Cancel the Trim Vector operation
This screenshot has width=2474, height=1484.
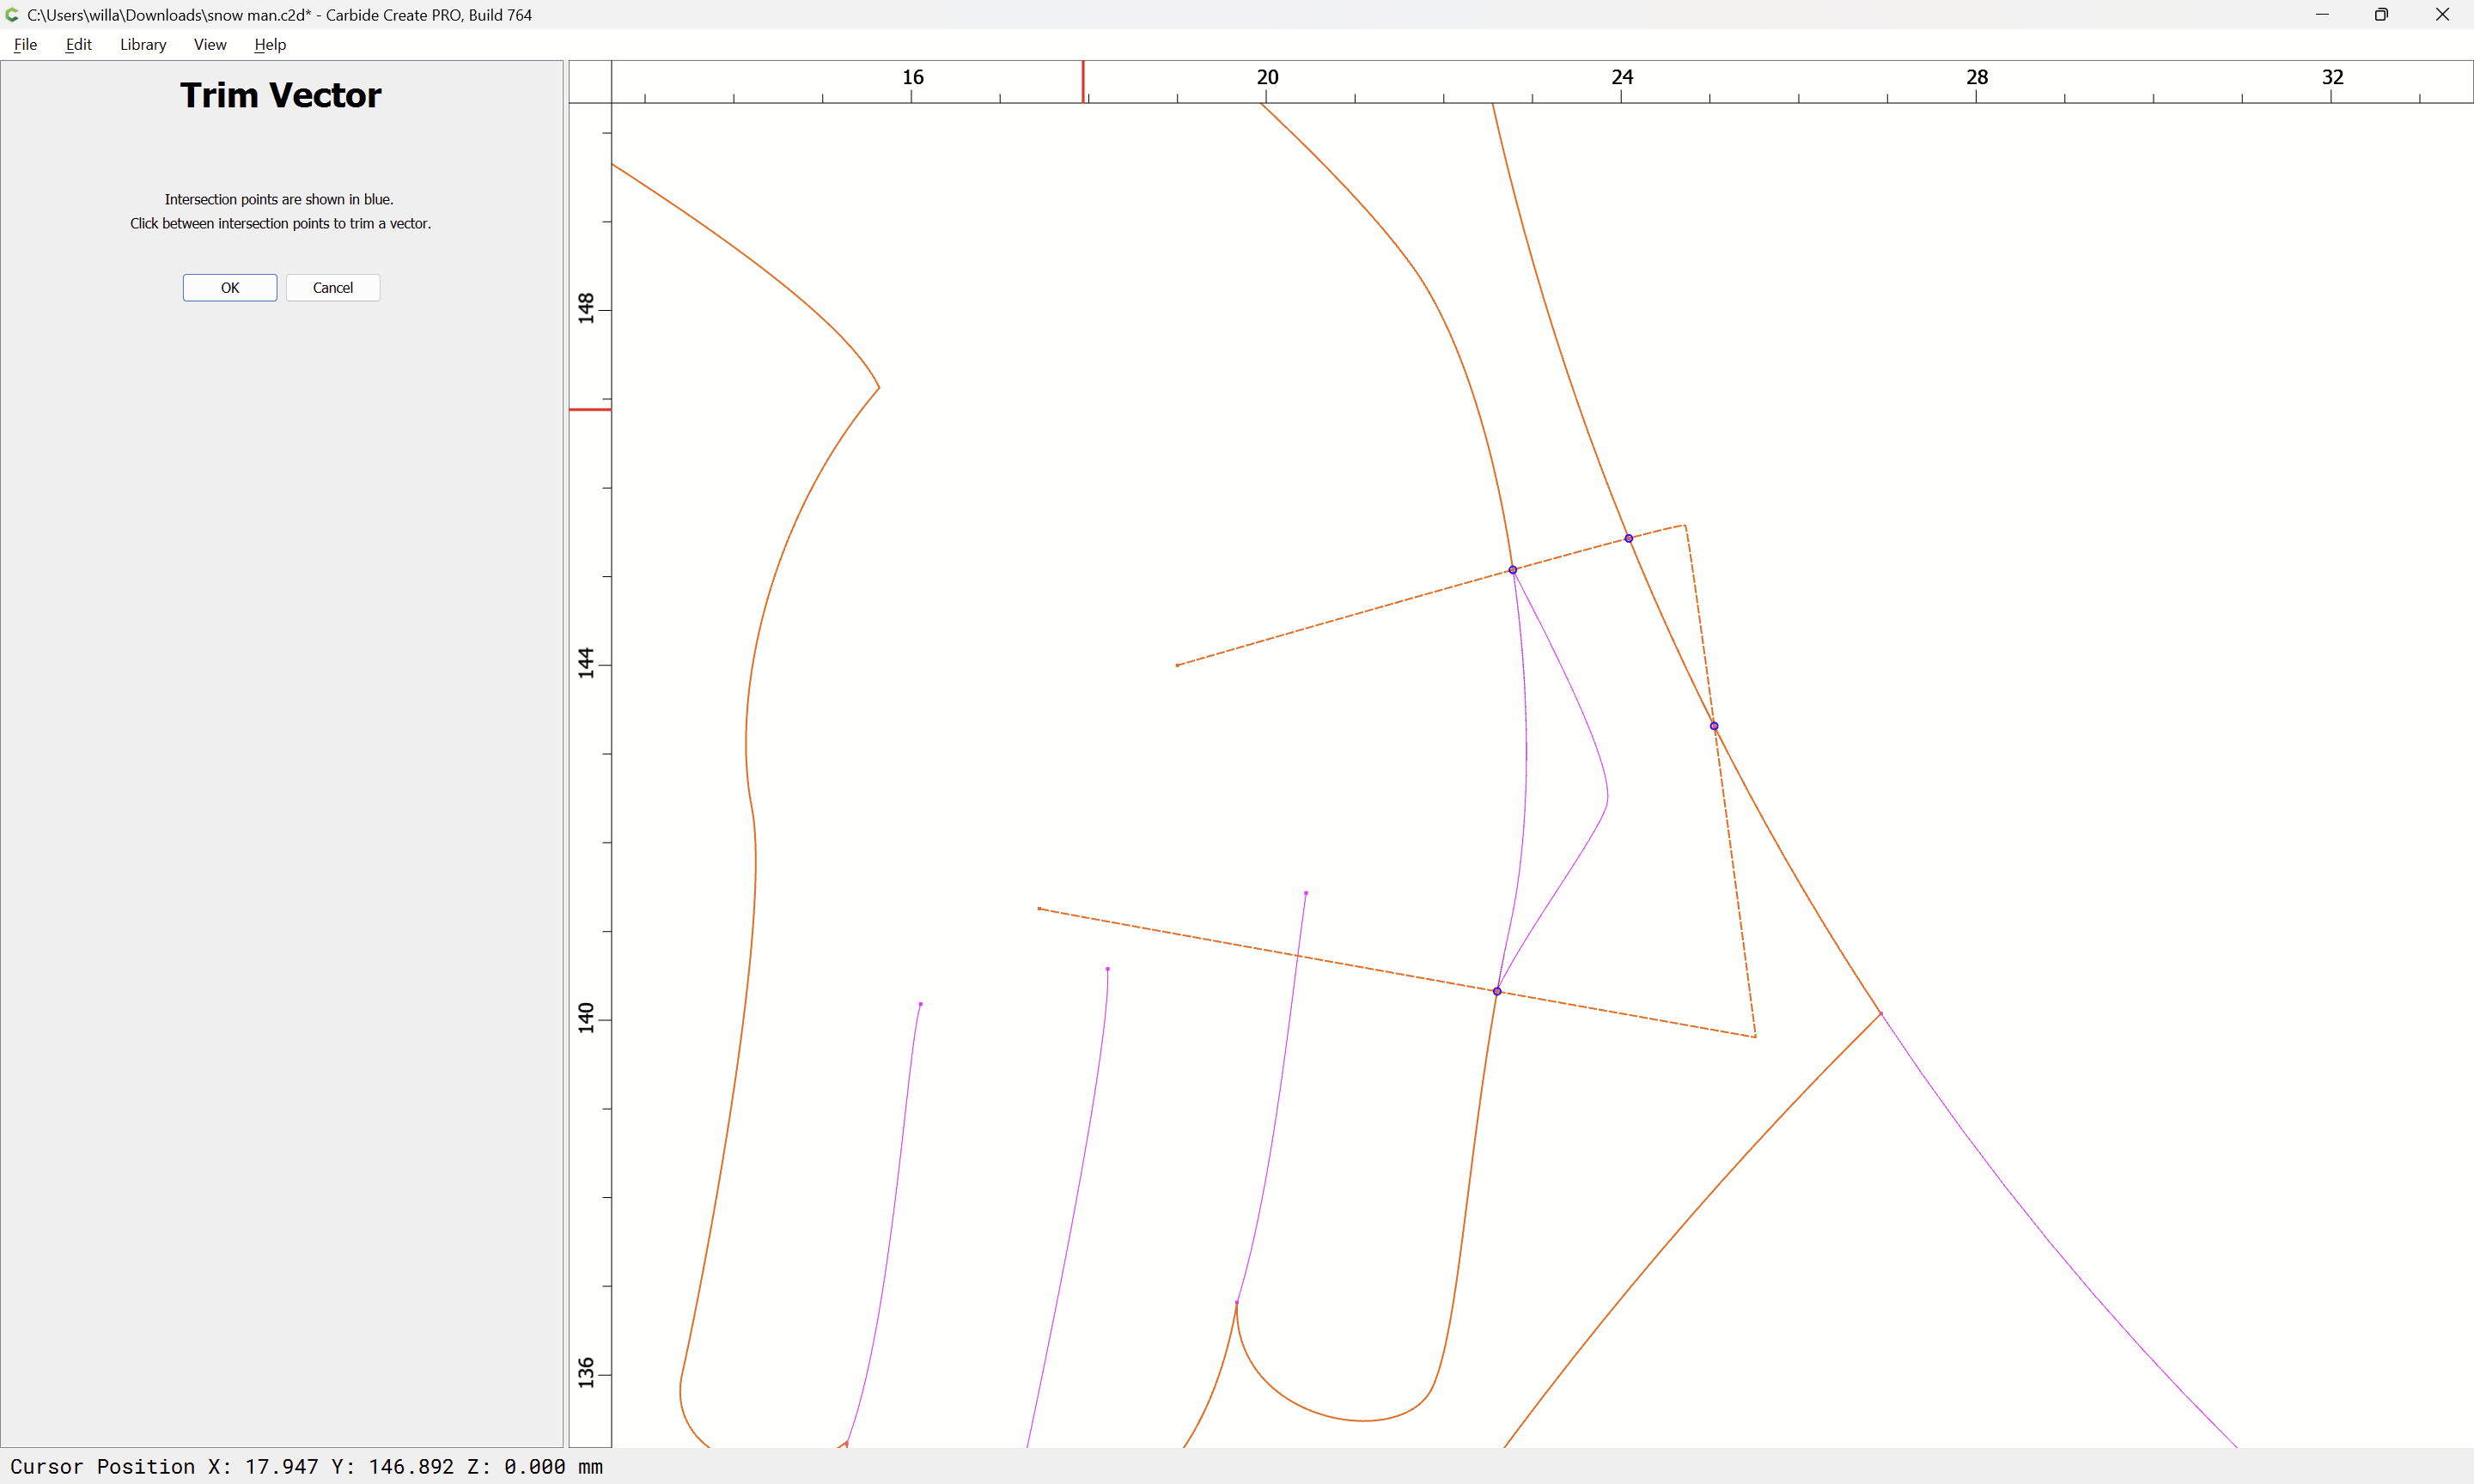click(333, 288)
